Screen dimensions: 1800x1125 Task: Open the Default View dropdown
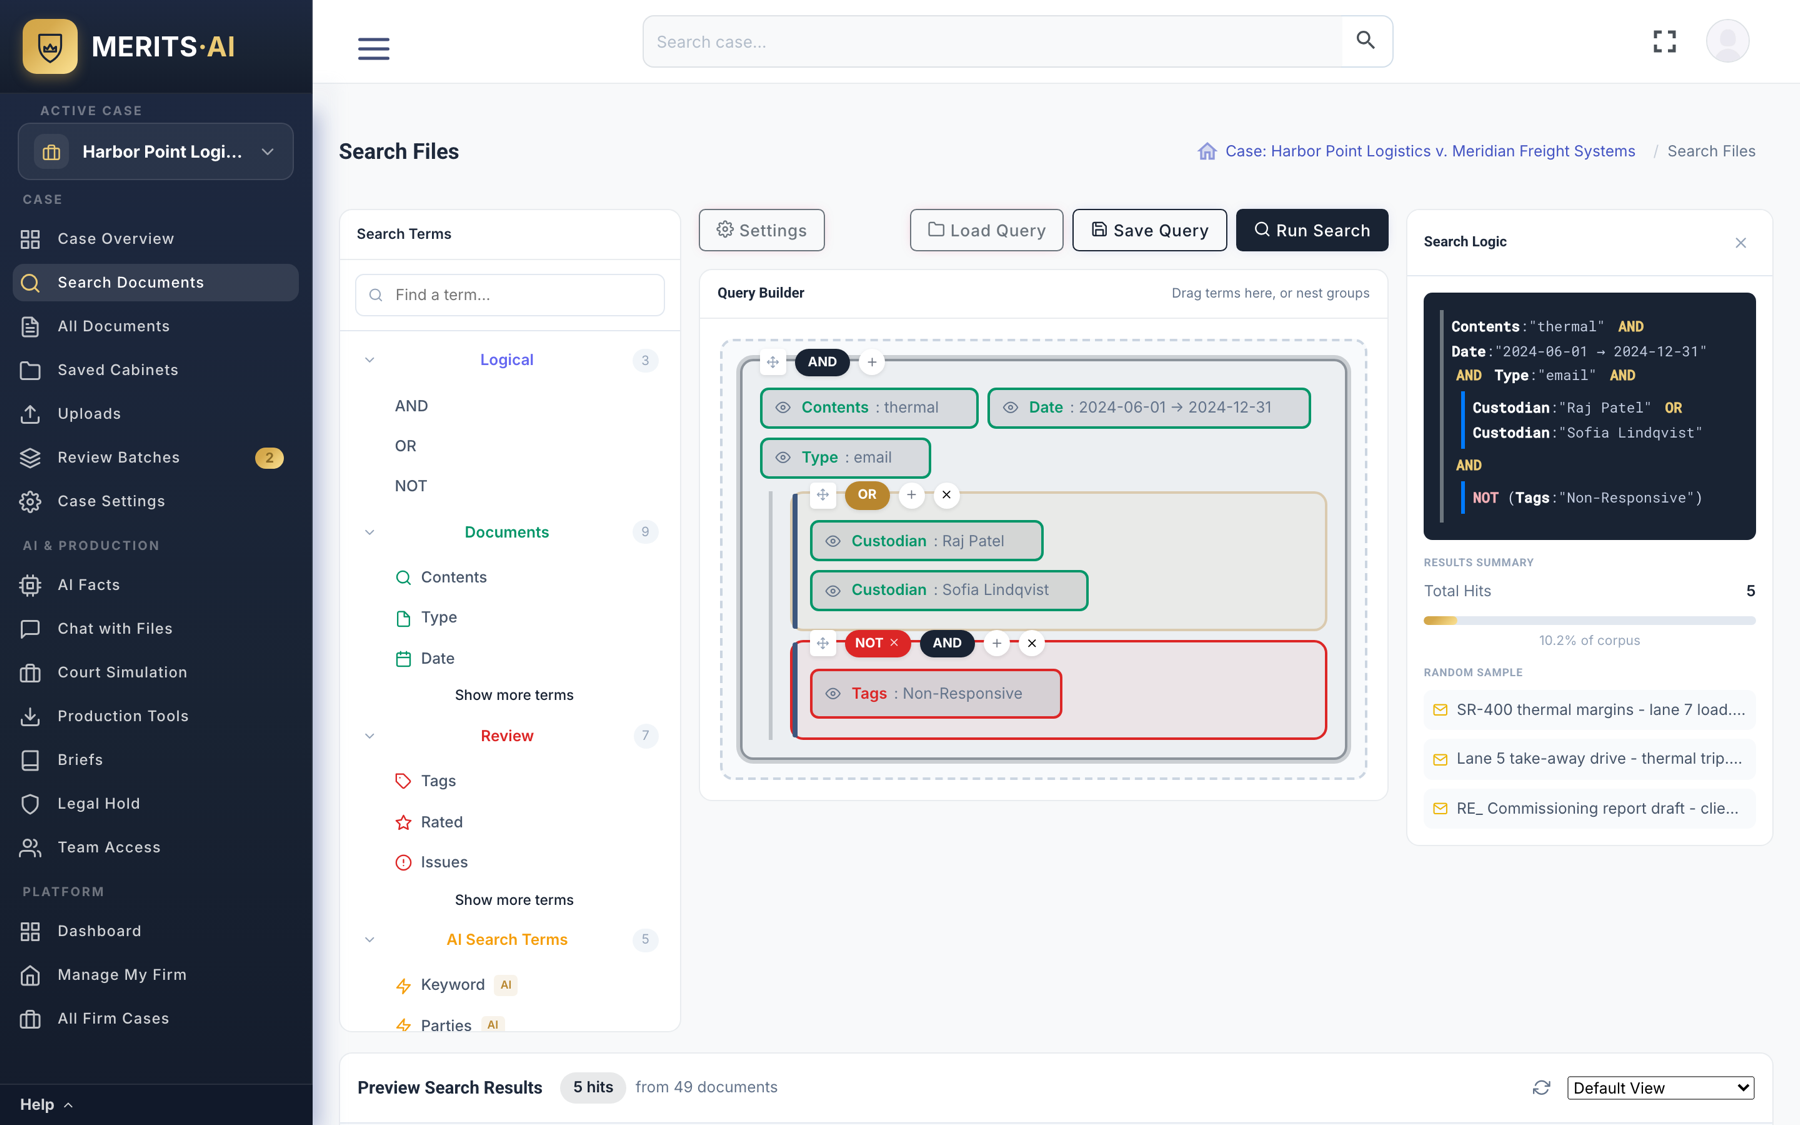click(x=1660, y=1088)
